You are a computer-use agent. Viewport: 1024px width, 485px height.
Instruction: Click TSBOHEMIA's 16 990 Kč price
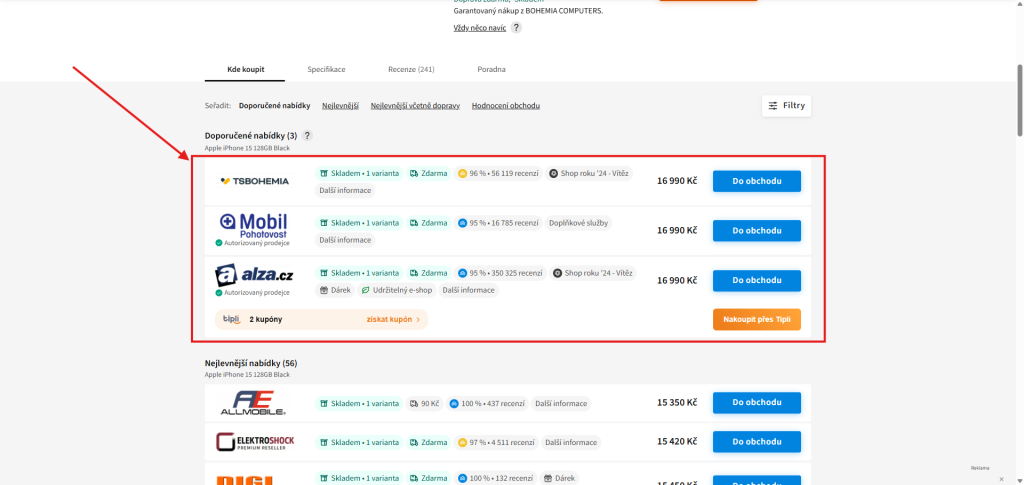click(677, 181)
